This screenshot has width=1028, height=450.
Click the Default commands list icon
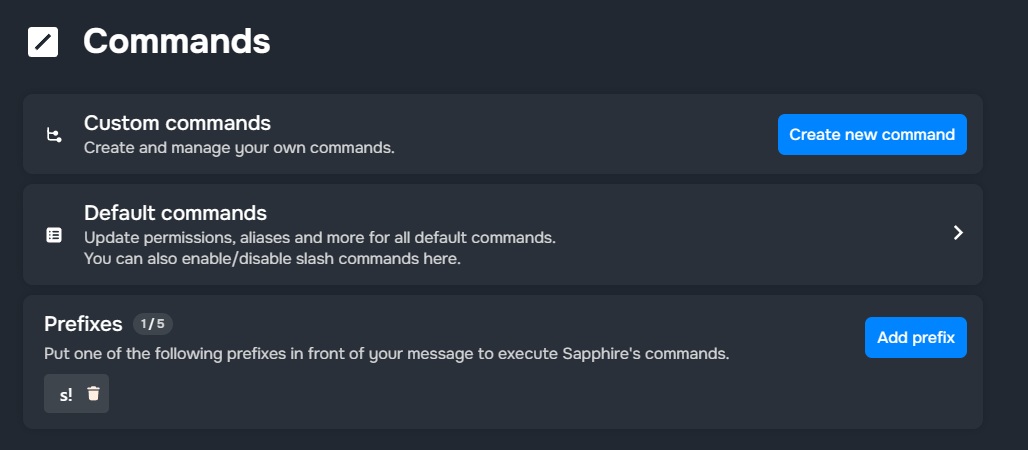coord(54,235)
